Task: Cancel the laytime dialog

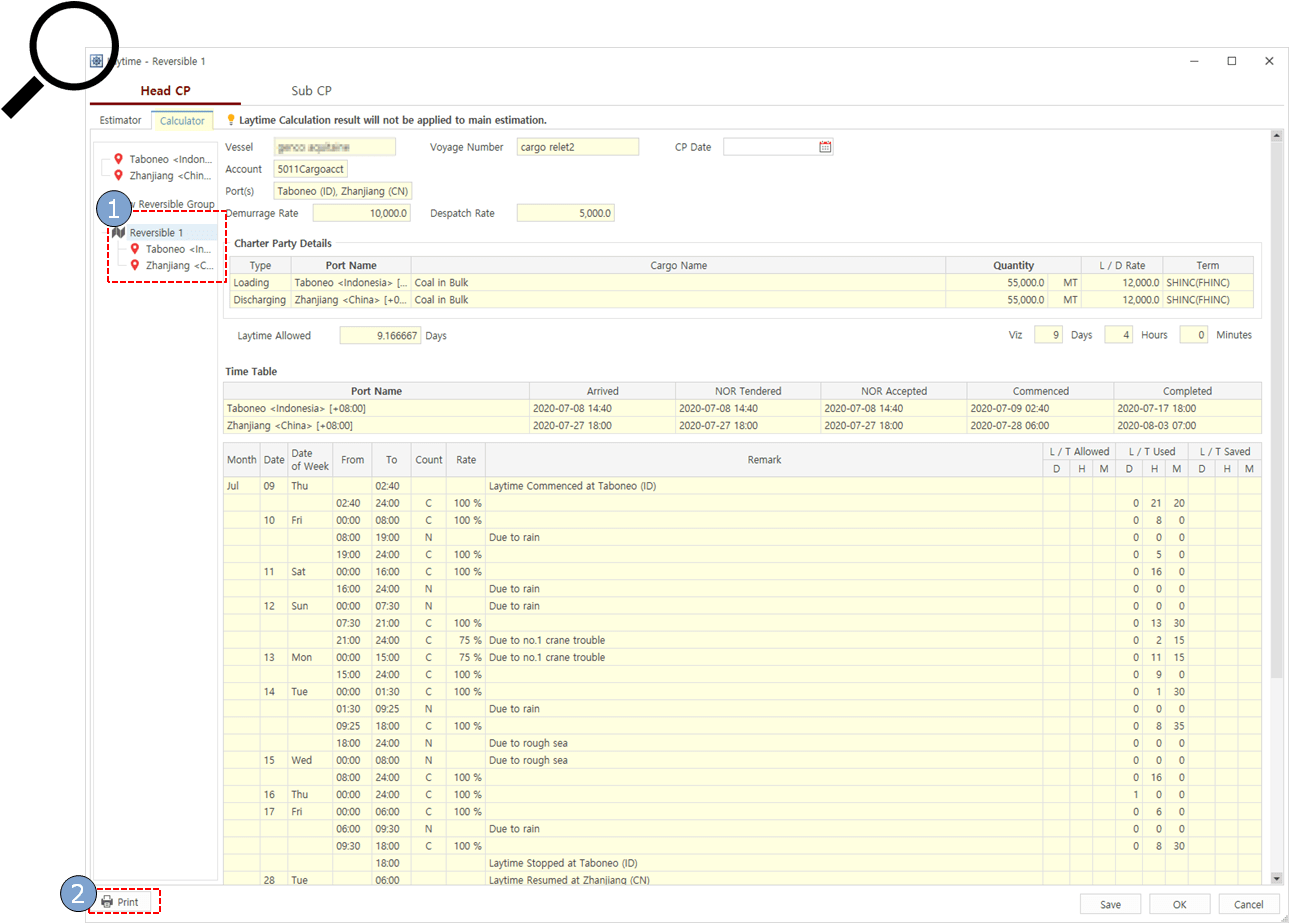Action: [x=1248, y=904]
